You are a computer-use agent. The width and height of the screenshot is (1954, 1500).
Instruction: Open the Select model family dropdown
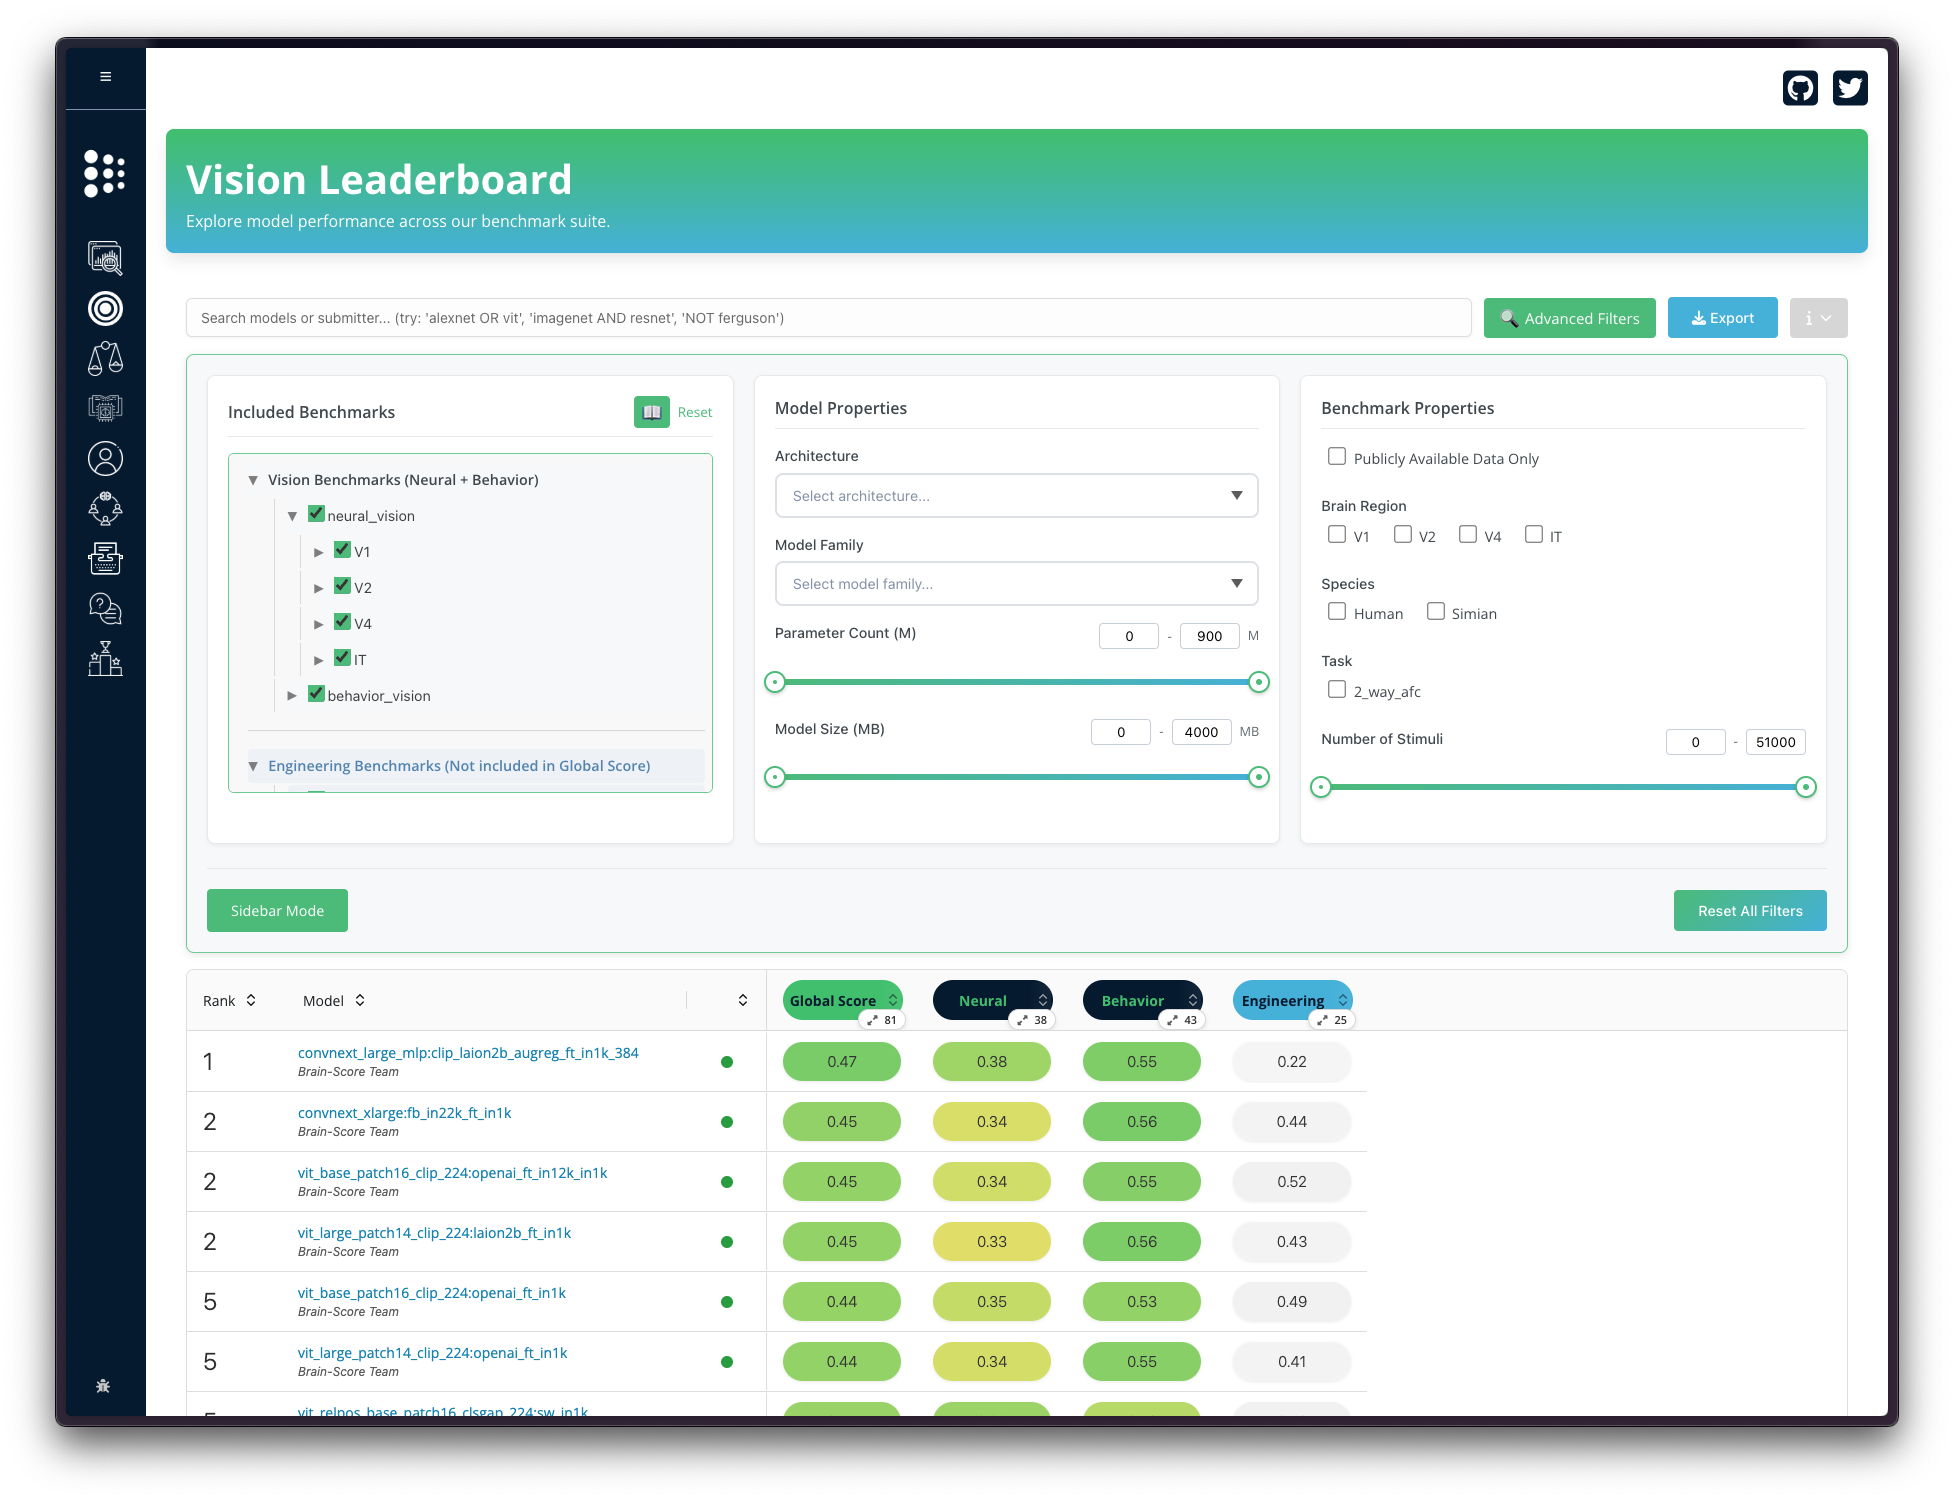click(x=1015, y=584)
